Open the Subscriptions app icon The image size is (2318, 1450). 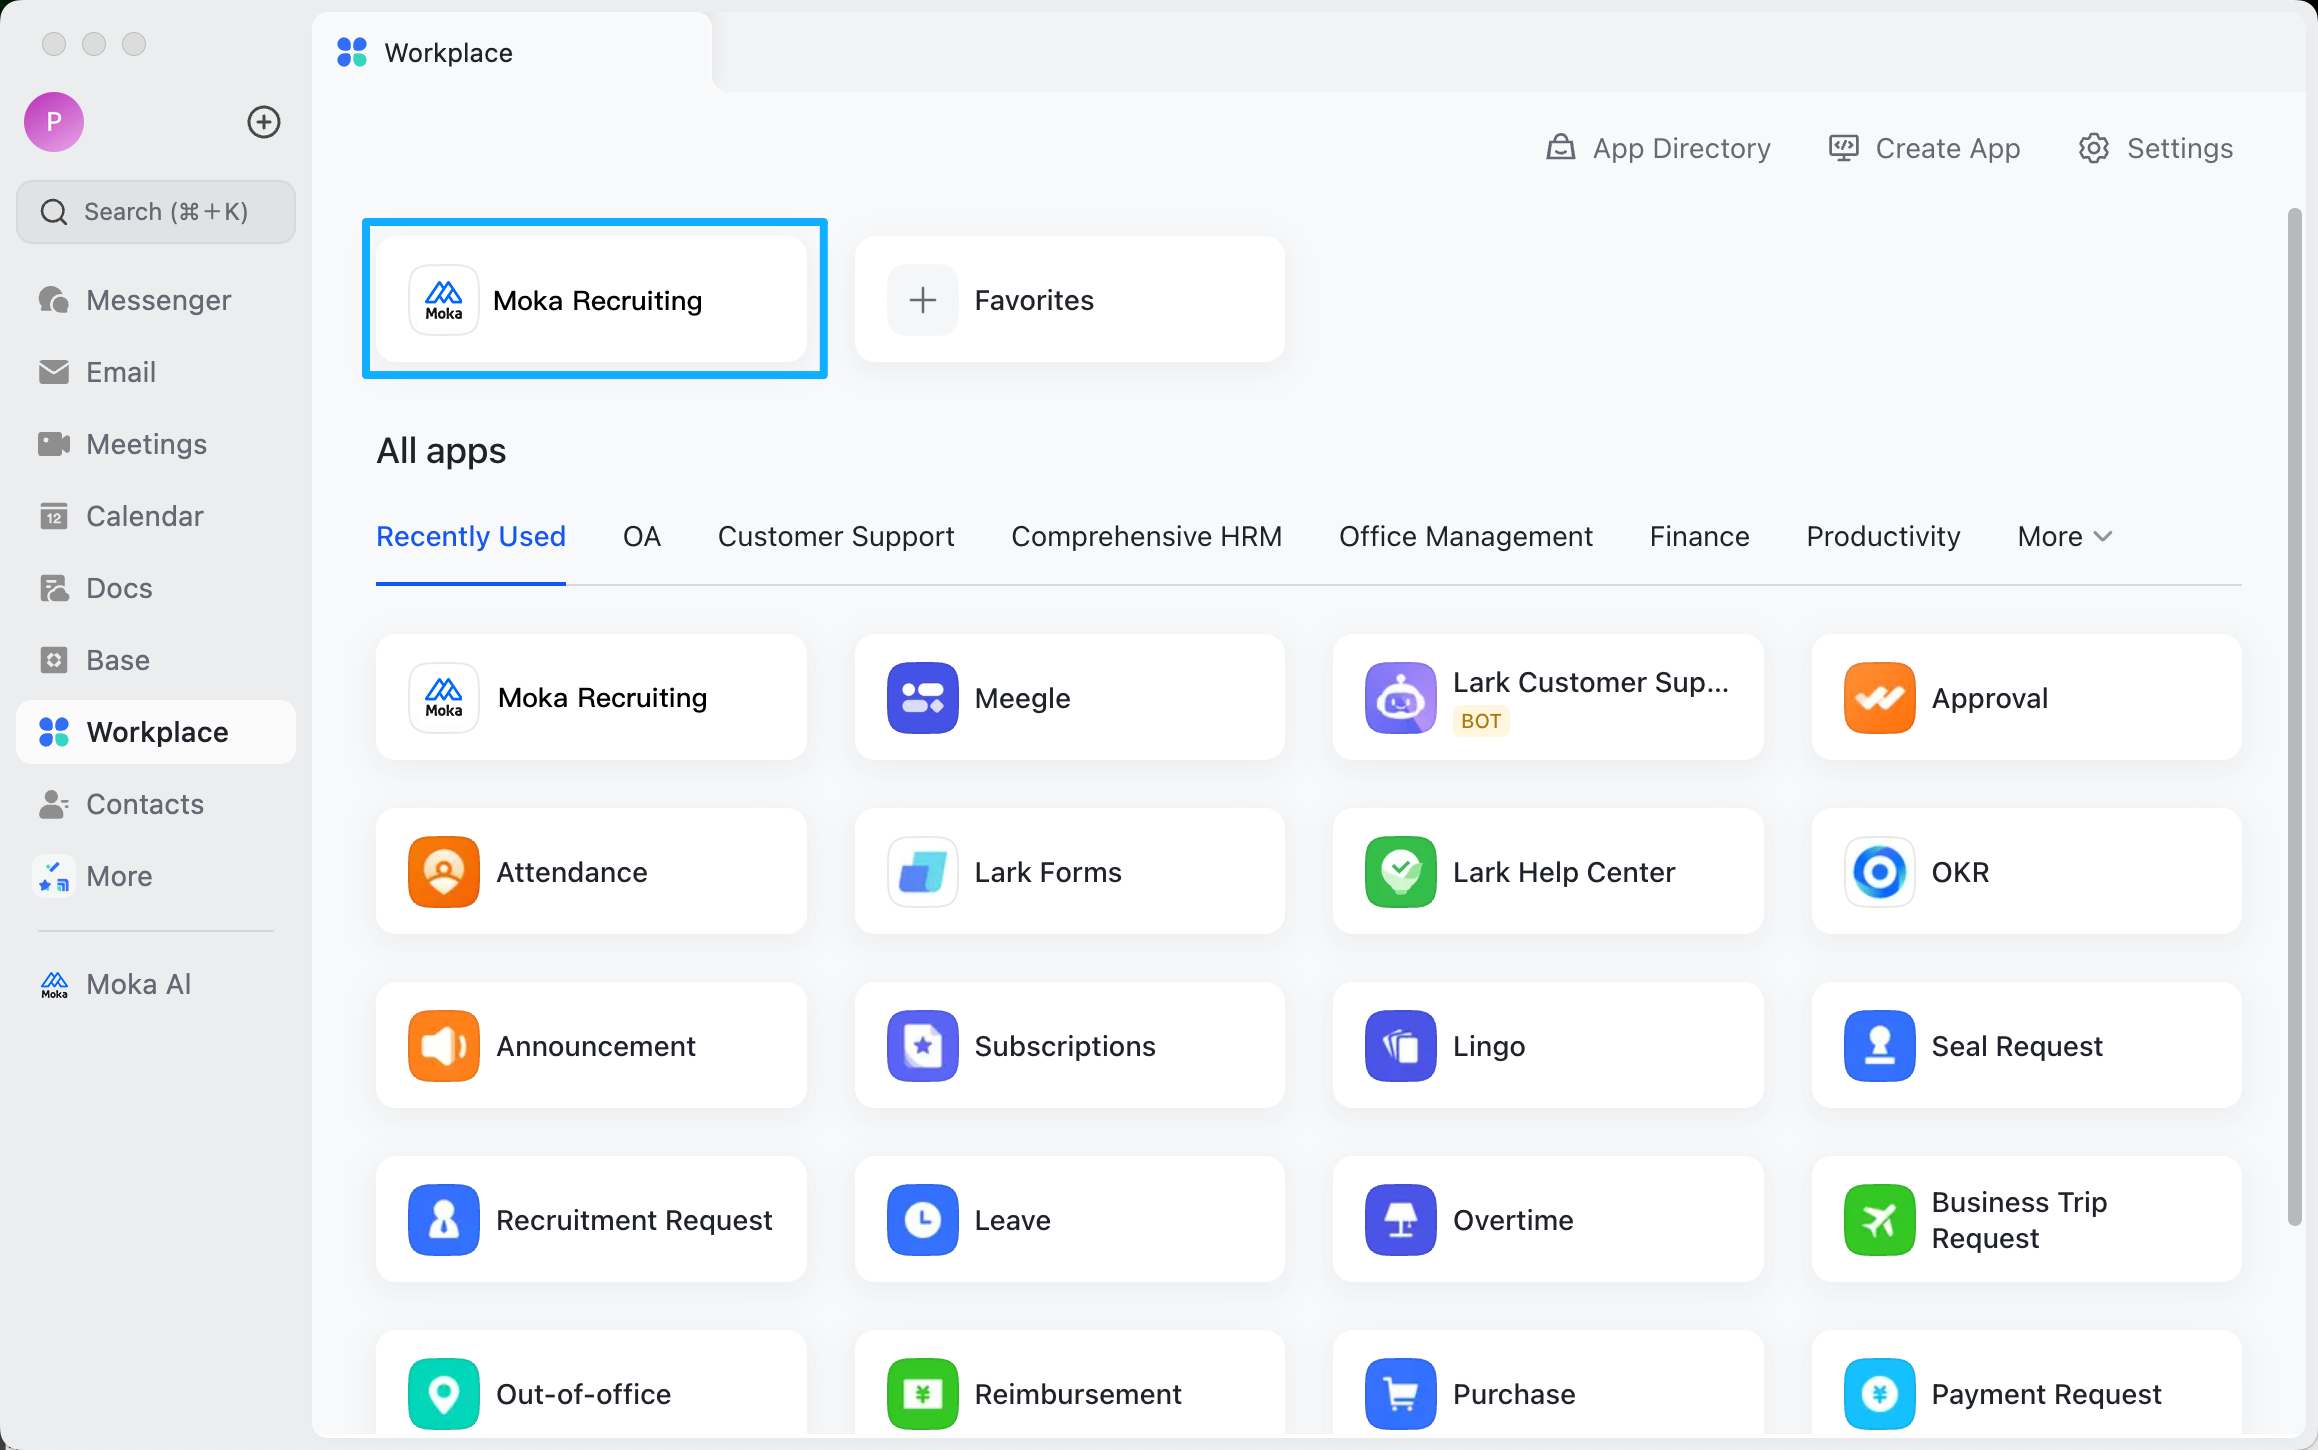pos(922,1046)
